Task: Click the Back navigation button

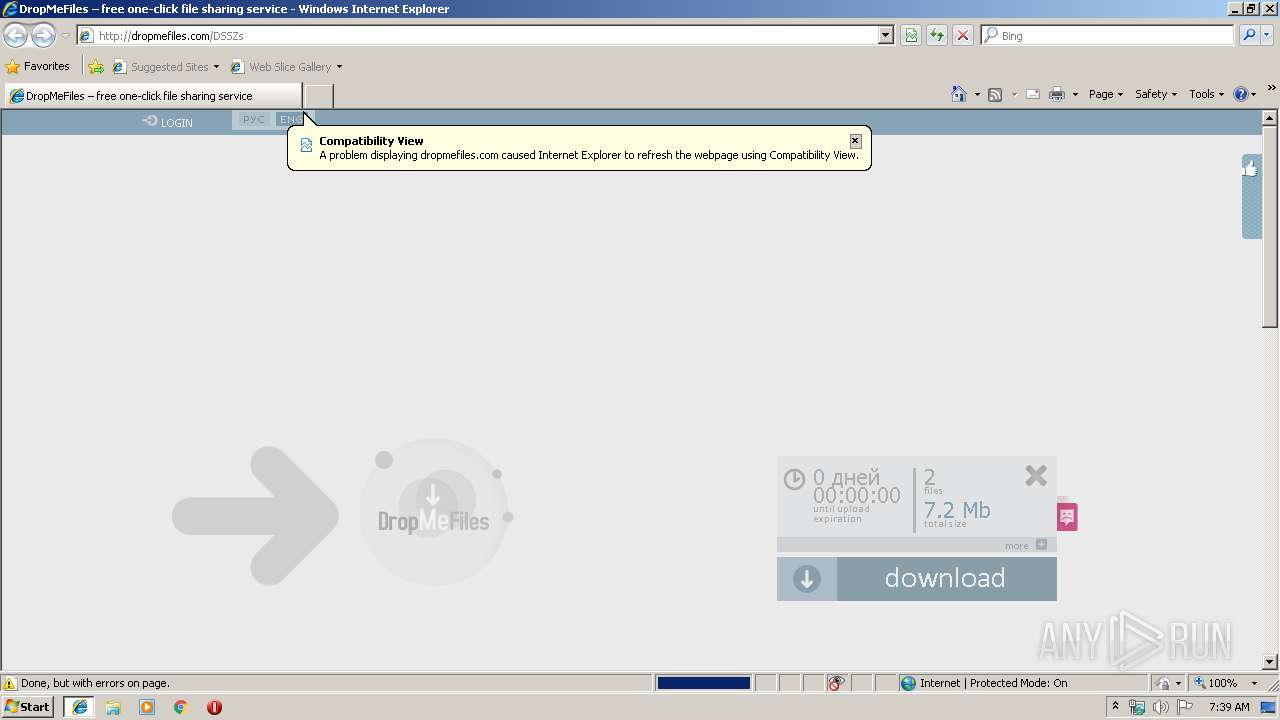Action: point(15,35)
